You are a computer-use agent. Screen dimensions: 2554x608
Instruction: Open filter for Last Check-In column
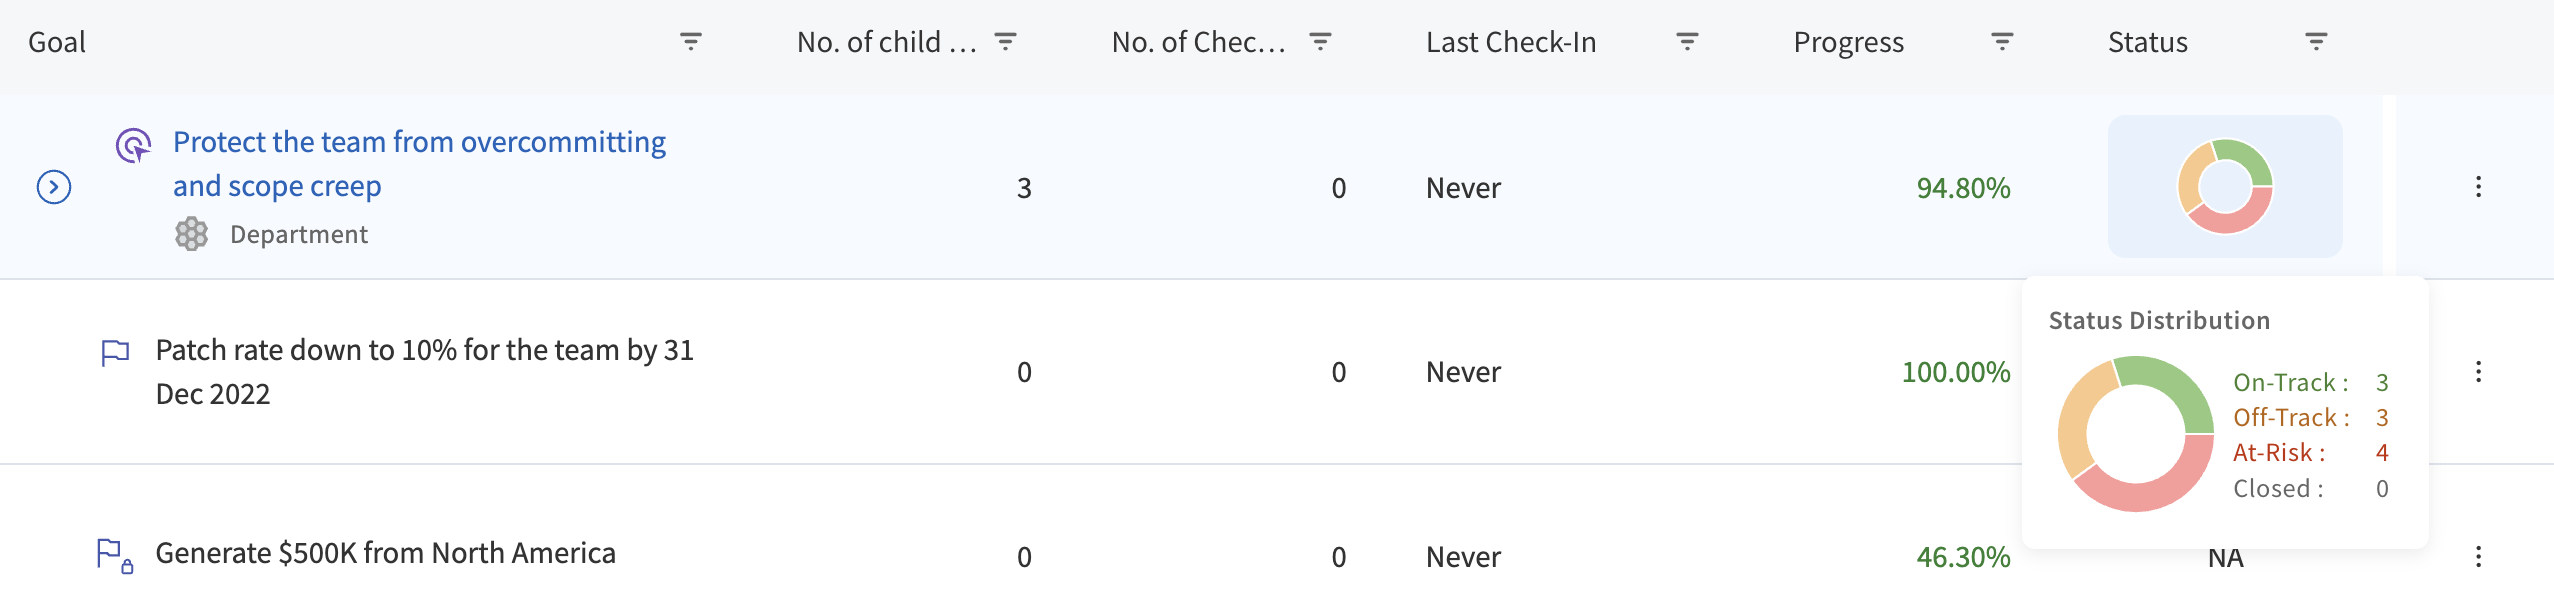[1687, 42]
